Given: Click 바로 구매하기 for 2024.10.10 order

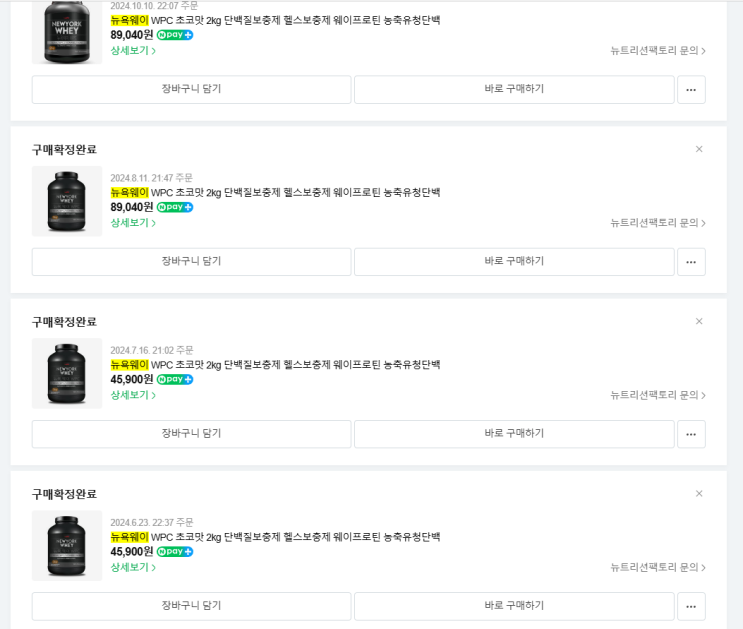Looking at the screenshot, I should pyautogui.click(x=514, y=90).
